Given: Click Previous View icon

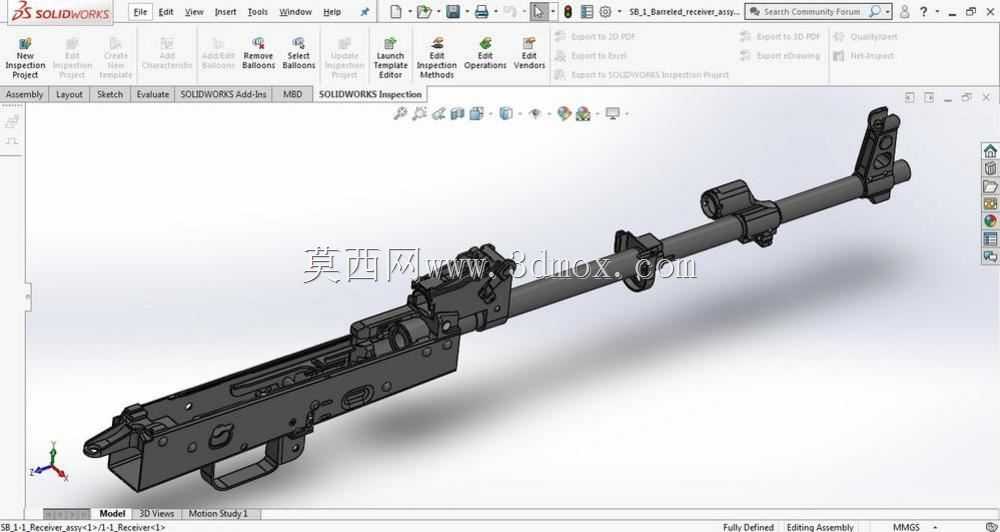Looking at the screenshot, I should pyautogui.click(x=438, y=114).
